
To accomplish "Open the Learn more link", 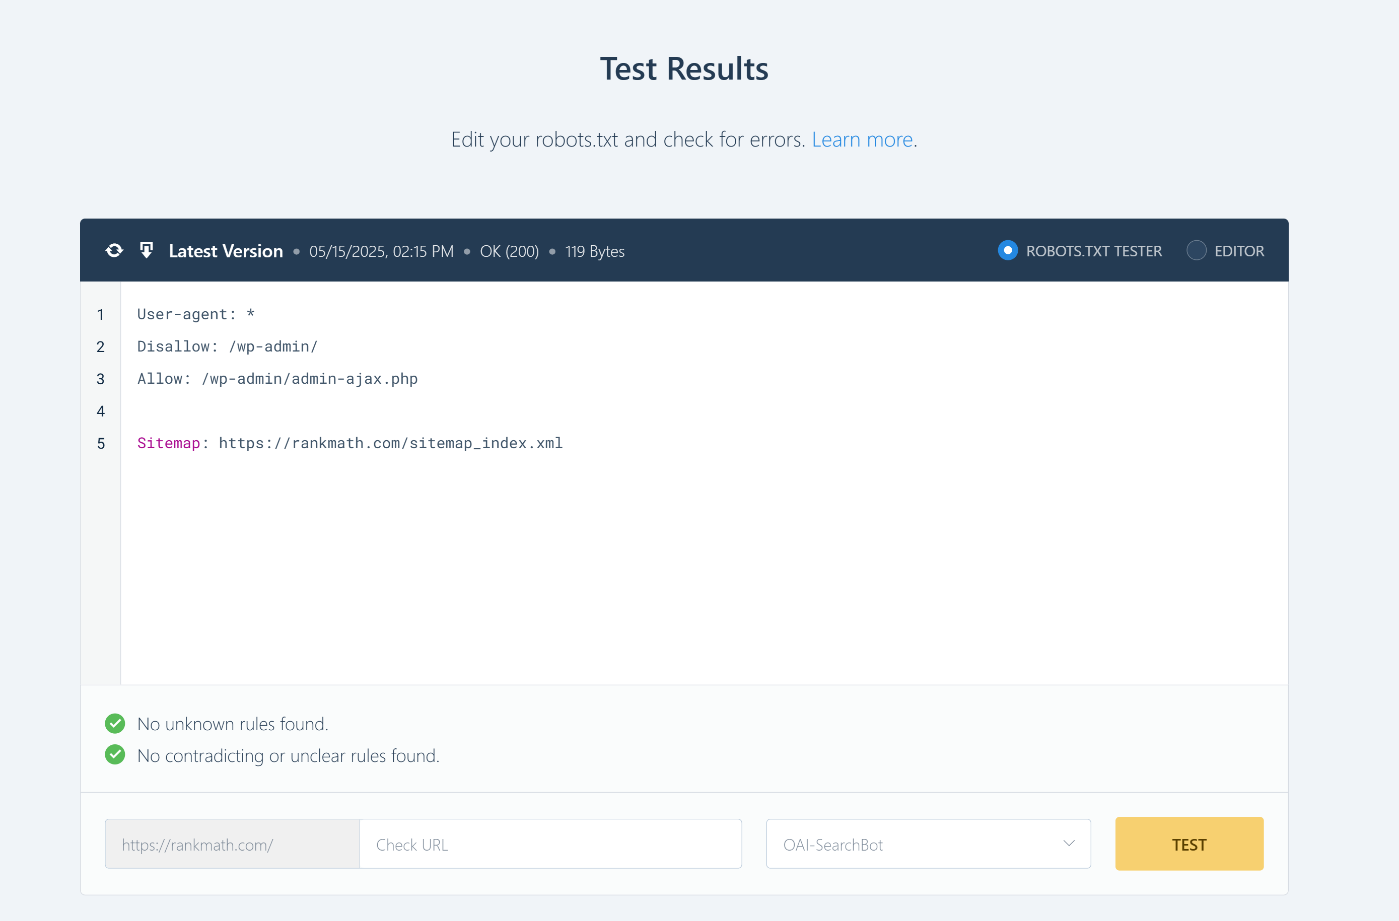I will pos(862,140).
